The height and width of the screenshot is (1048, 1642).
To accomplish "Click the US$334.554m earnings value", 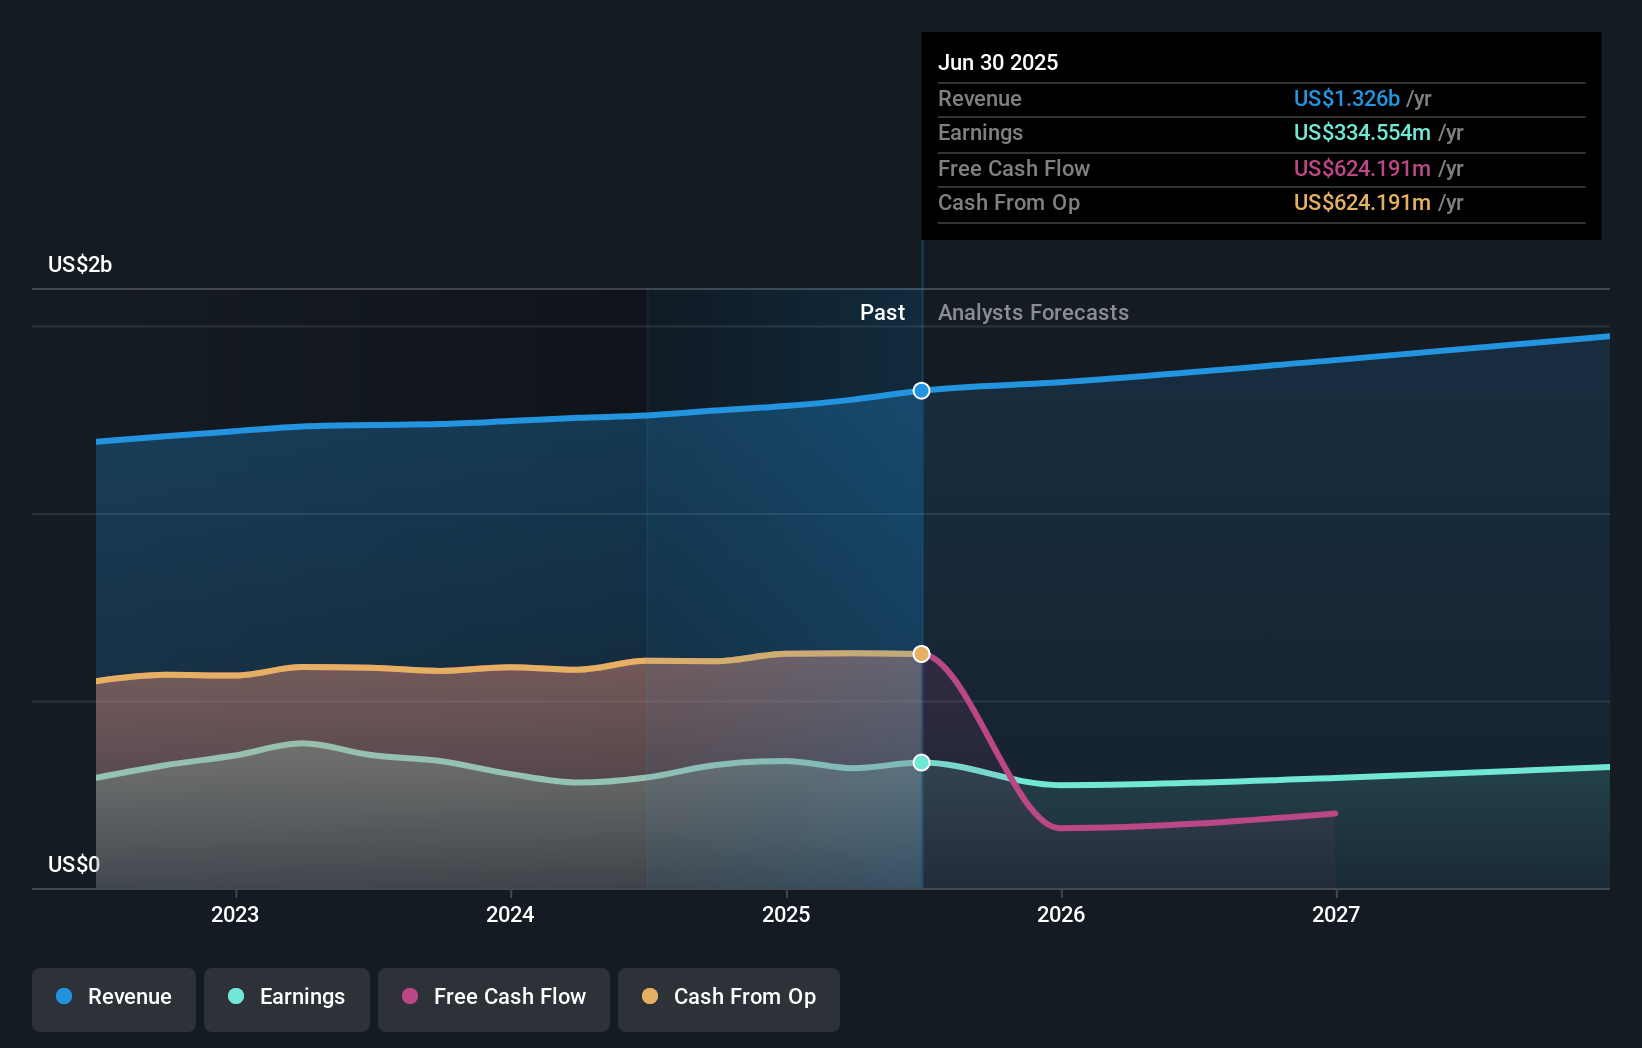I will pos(1362,132).
